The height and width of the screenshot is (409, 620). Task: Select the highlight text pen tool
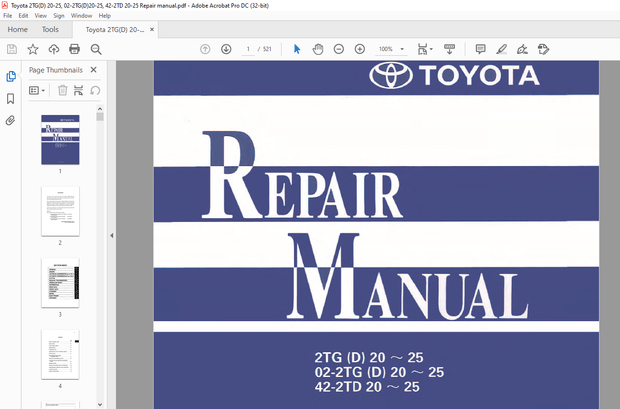tap(501, 49)
